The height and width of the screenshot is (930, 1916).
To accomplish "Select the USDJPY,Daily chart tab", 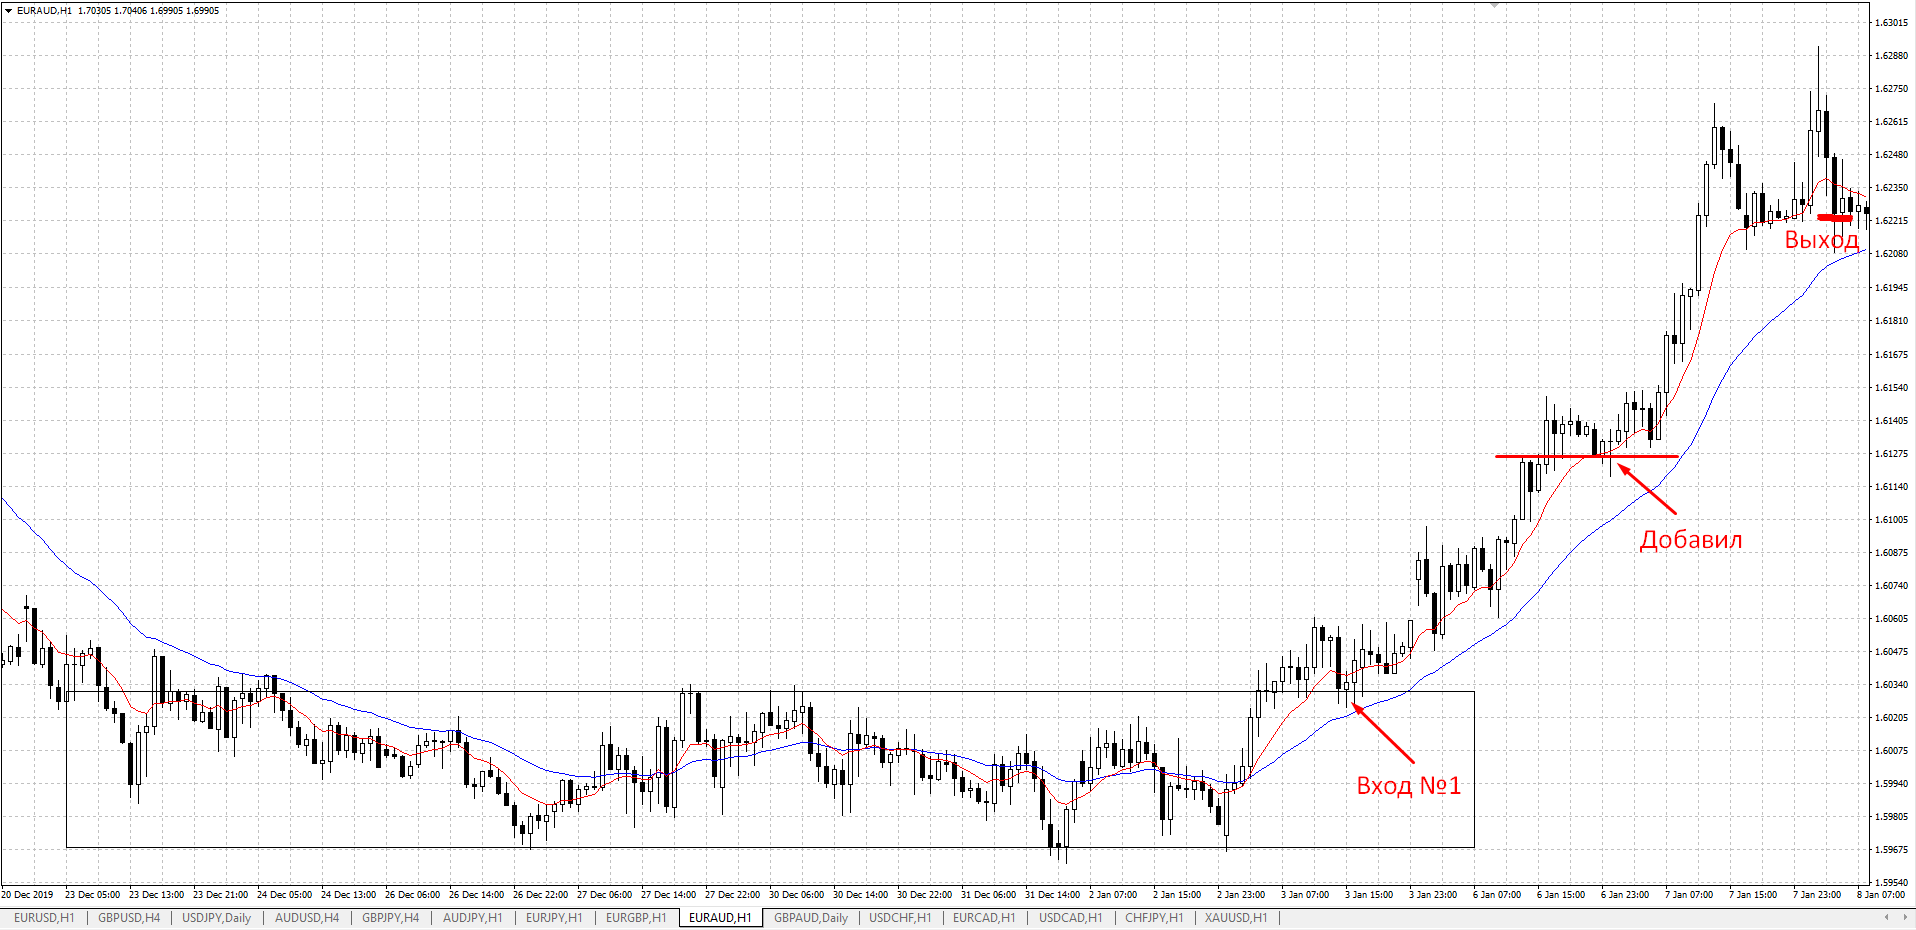I will point(216,917).
